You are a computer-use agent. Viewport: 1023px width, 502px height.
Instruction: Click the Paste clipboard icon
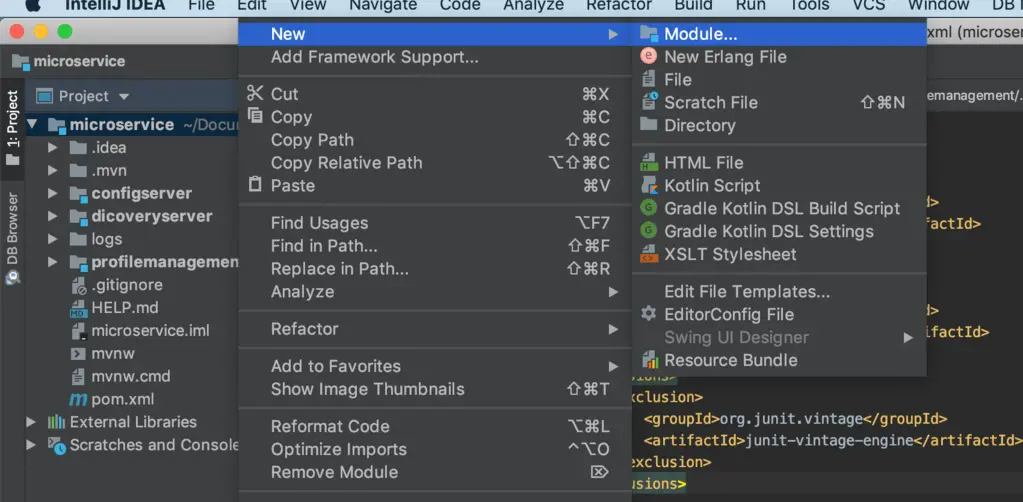pyautogui.click(x=255, y=185)
